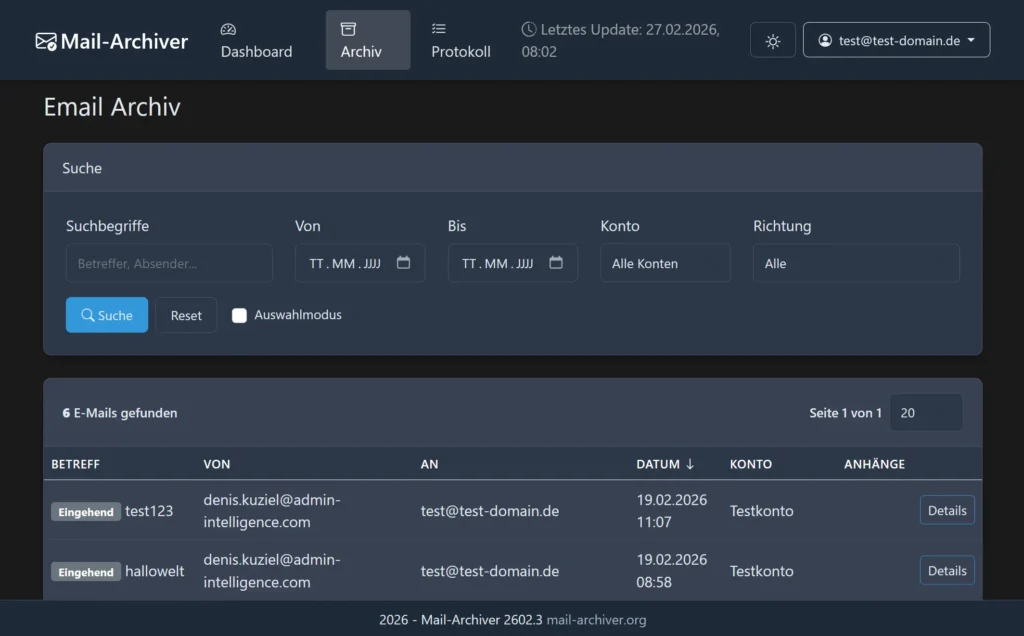Click the Protokoll list icon
Screen dimensions: 1024x636
(x=439, y=29)
